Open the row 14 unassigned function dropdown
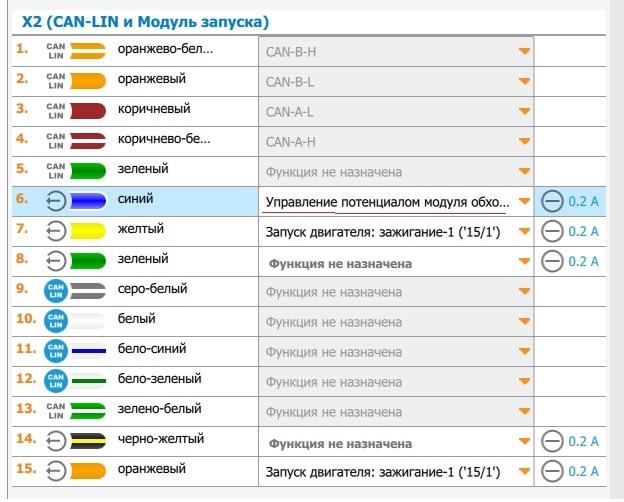The image size is (624, 502). [x=396, y=443]
